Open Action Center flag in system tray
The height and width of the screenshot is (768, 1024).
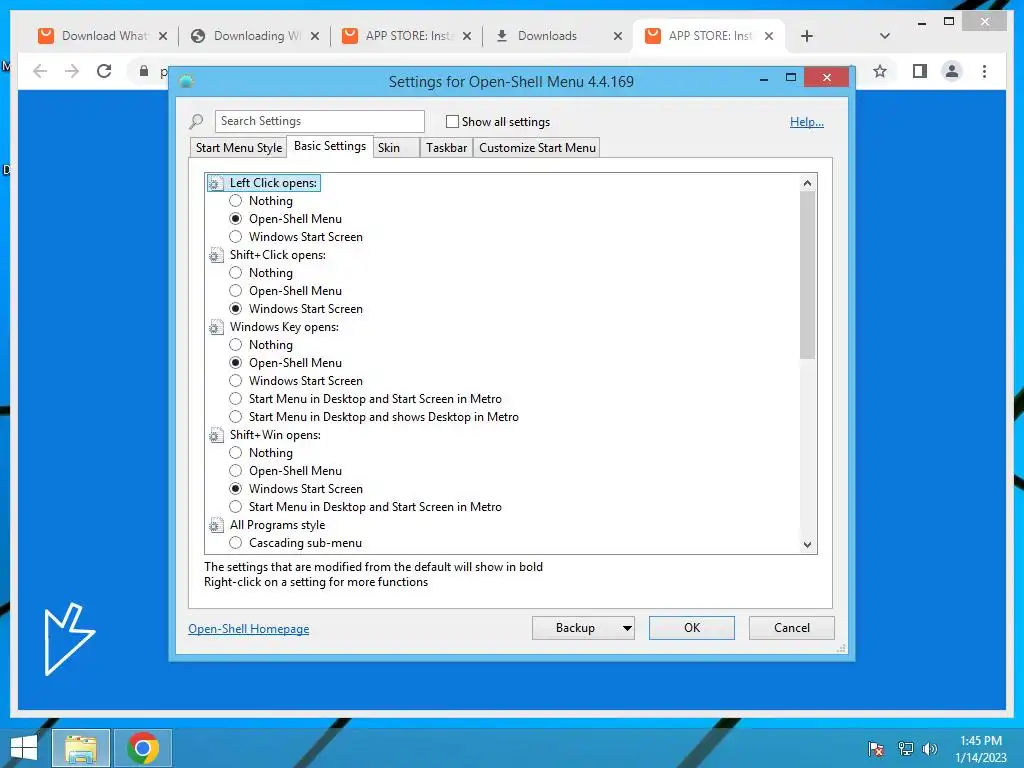(x=876, y=748)
